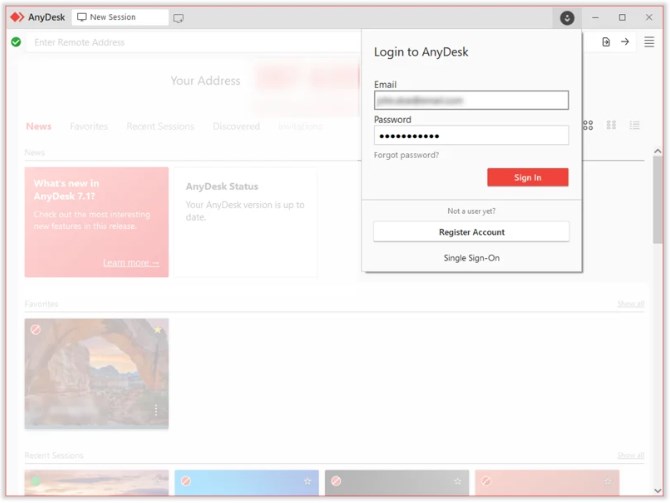
Task: Click the vertical scrollbar thumb
Action: (x=658, y=200)
